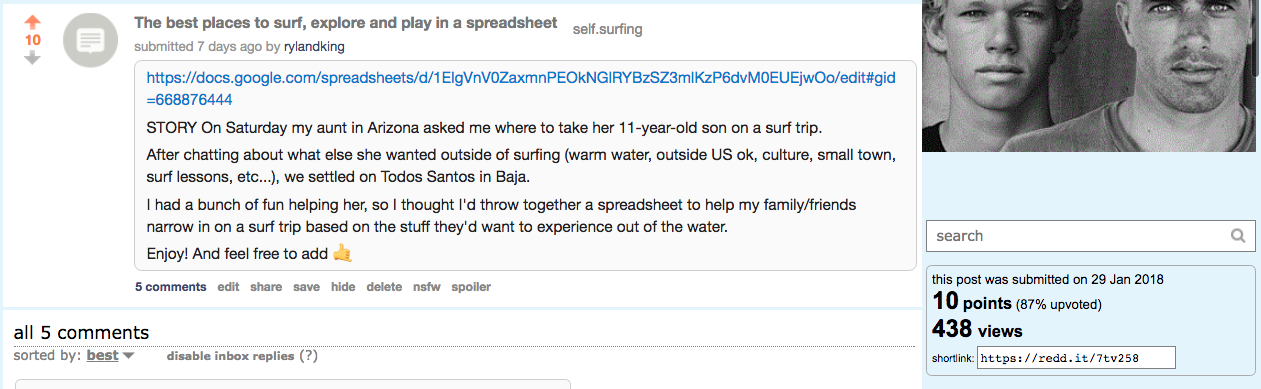Edit the post
Image resolution: width=1261 pixels, height=389 pixels.
click(x=228, y=287)
